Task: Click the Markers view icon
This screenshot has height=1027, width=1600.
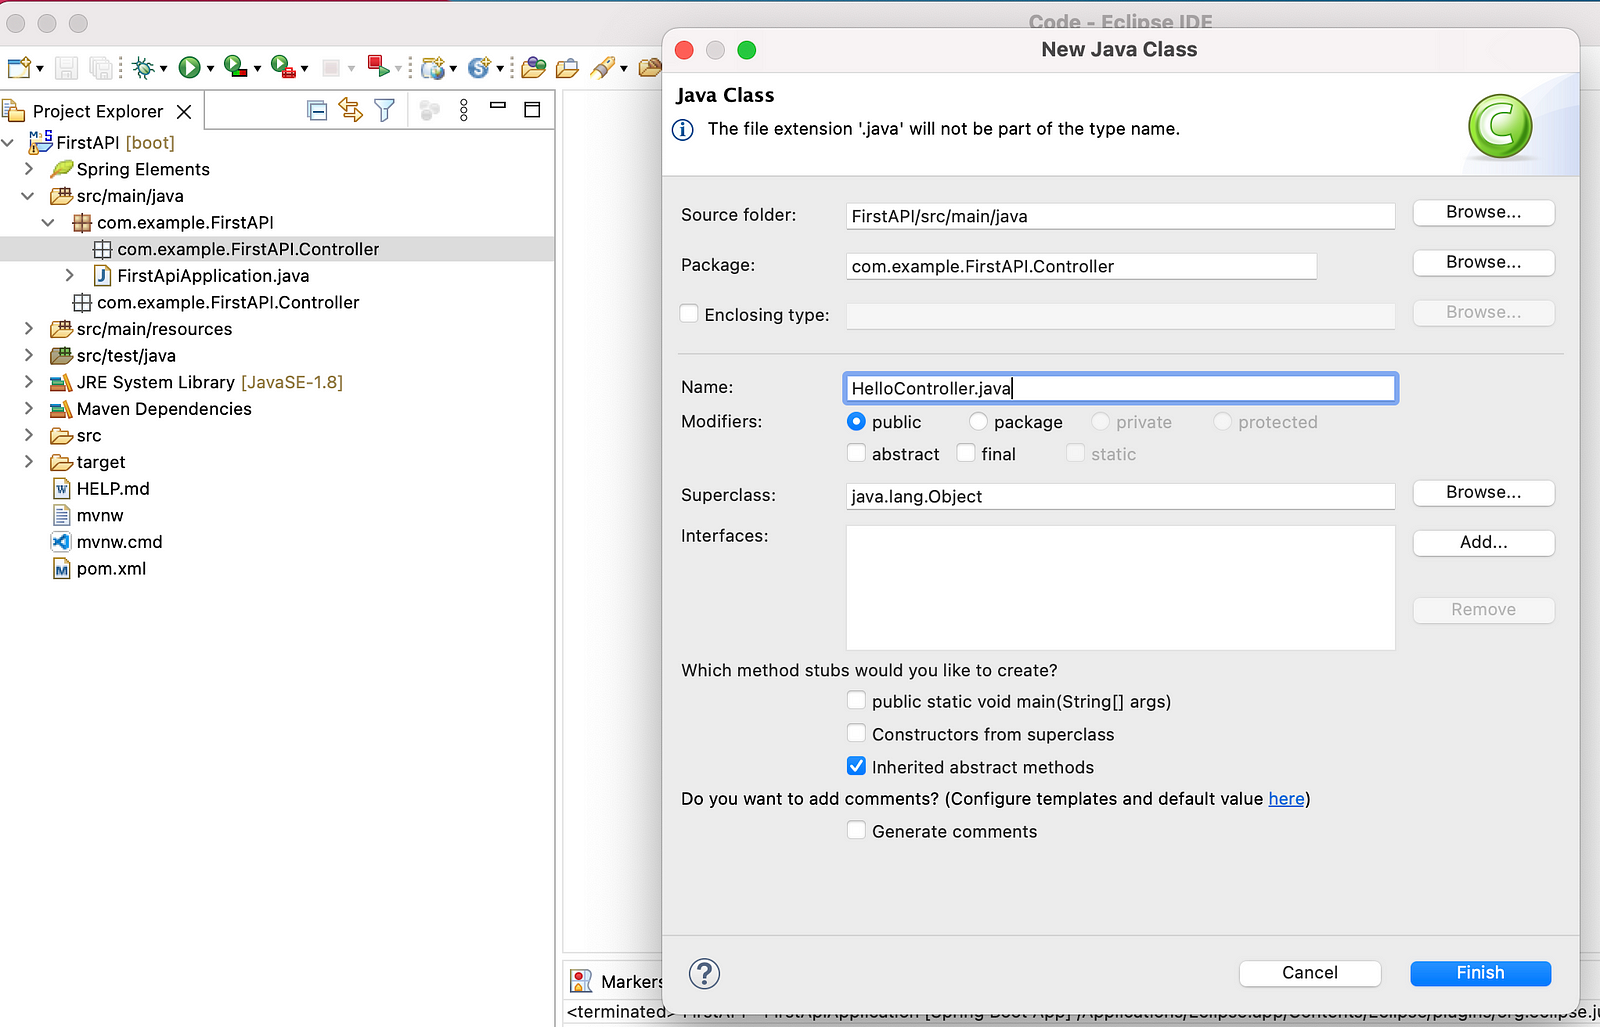Action: point(581,981)
